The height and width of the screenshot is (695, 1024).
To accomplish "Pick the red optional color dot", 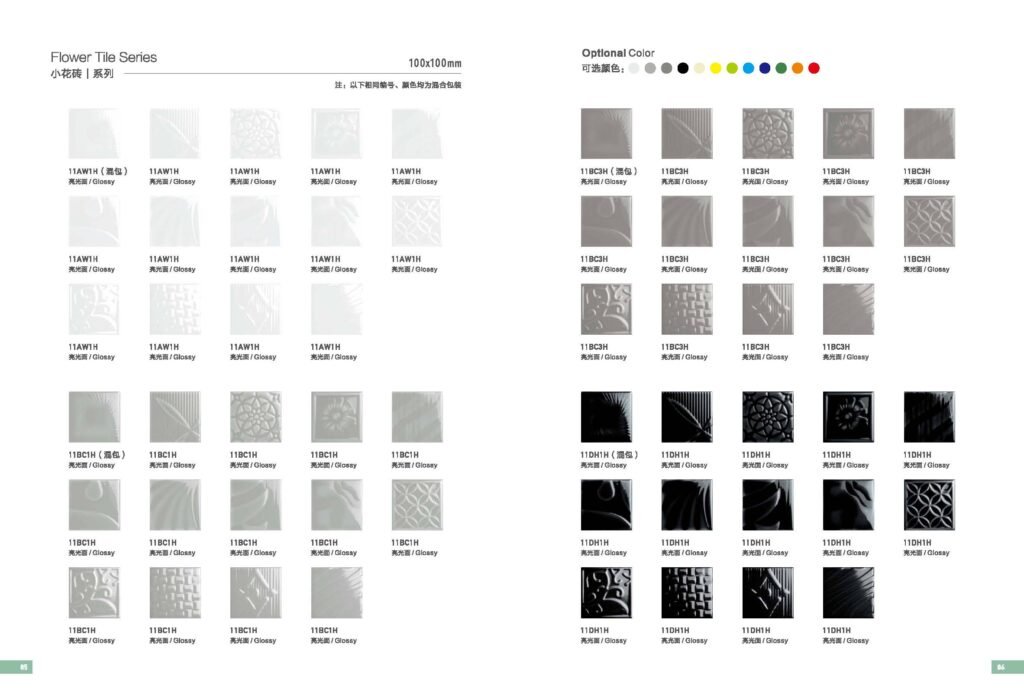I will (813, 68).
